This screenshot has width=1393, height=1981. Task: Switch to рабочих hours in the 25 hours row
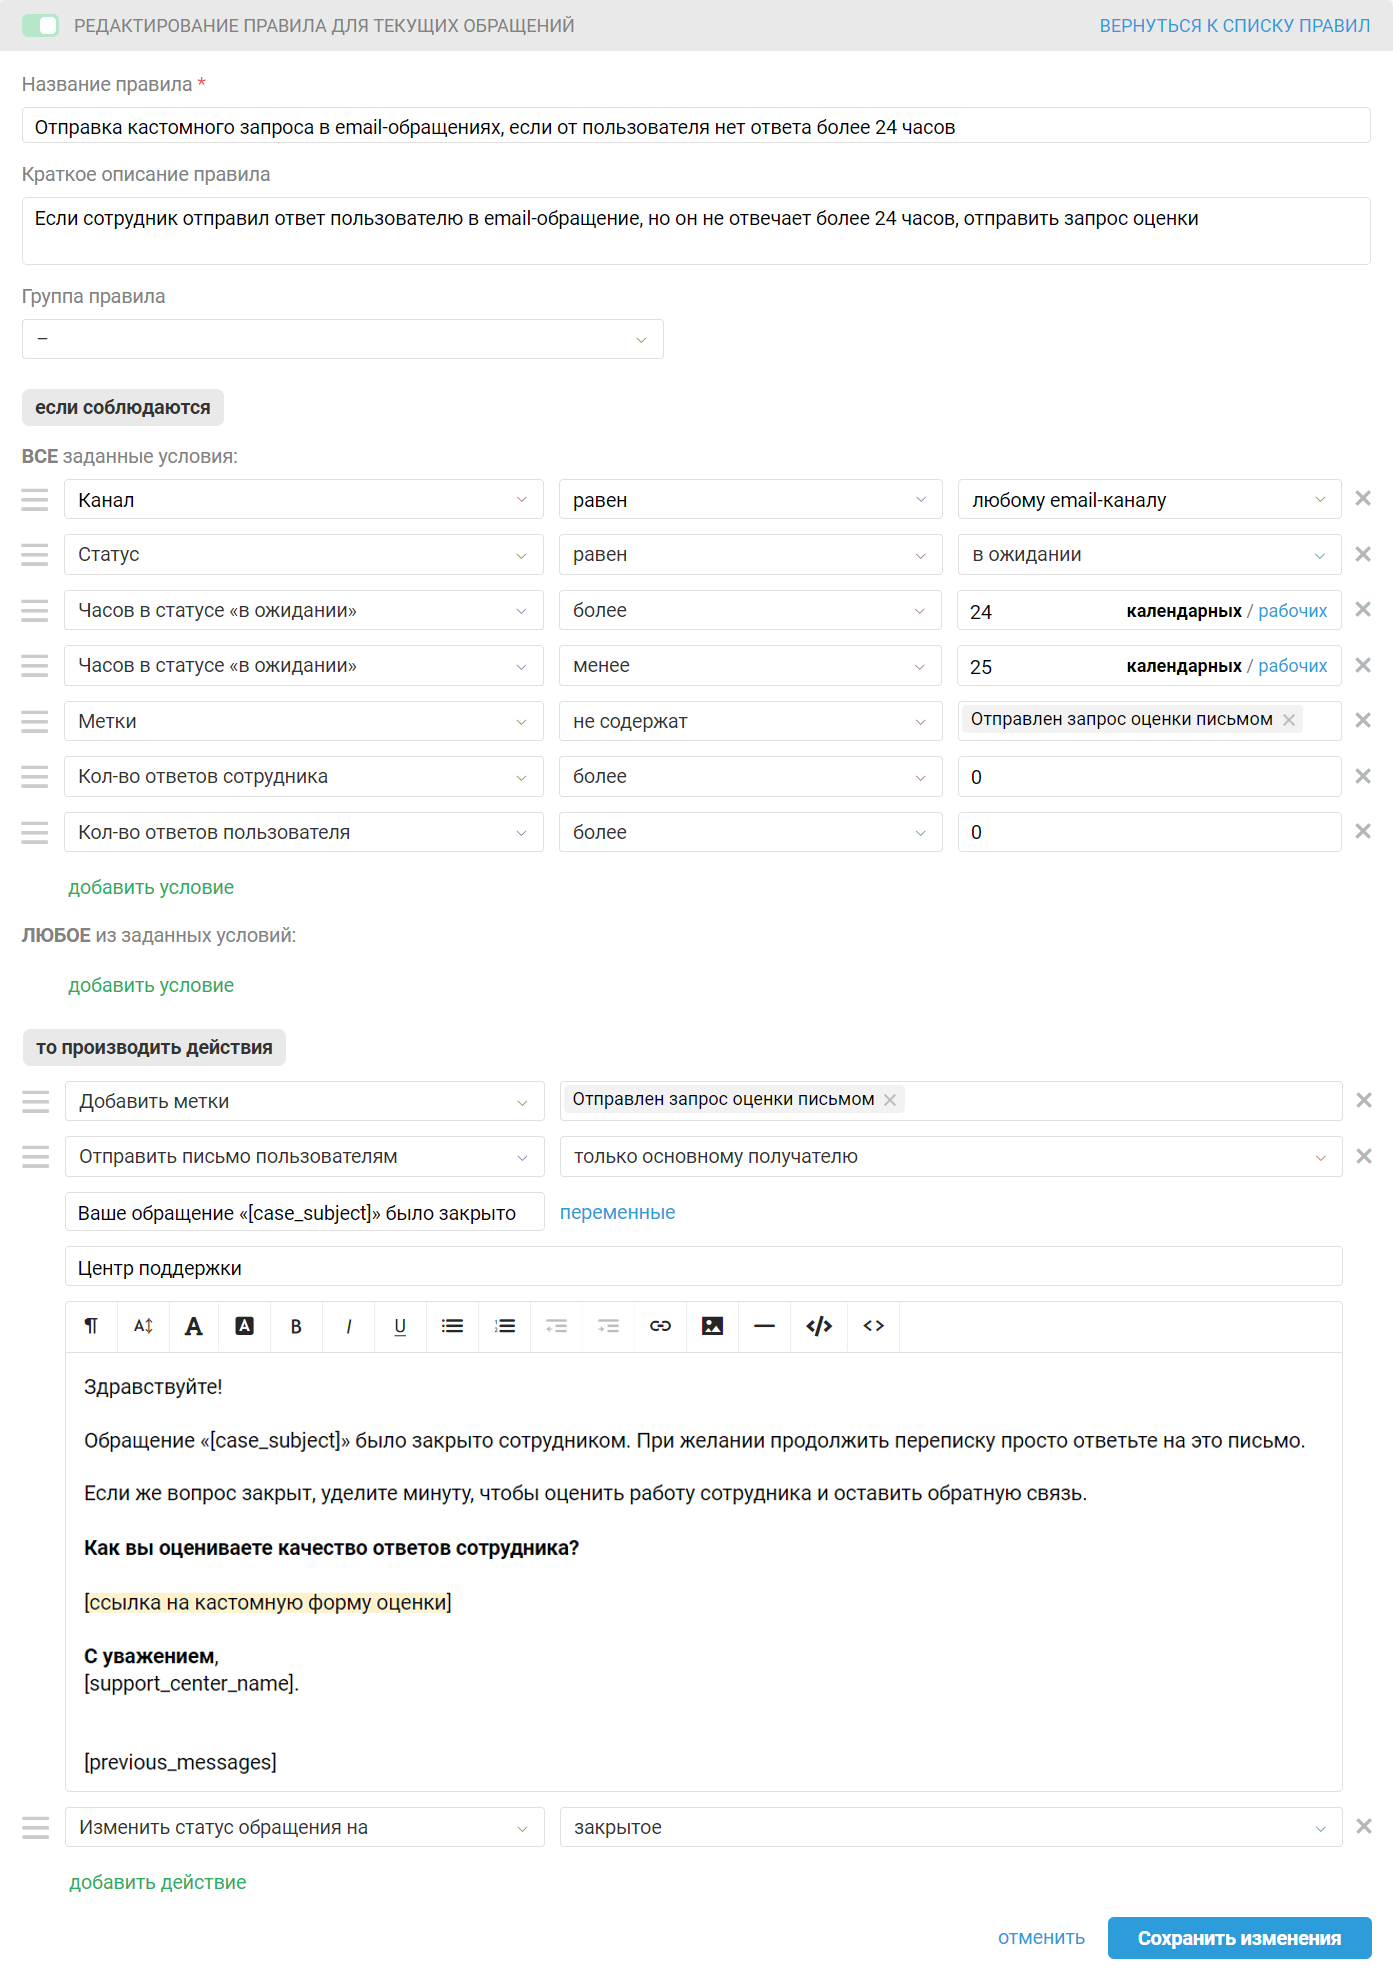(x=1292, y=666)
